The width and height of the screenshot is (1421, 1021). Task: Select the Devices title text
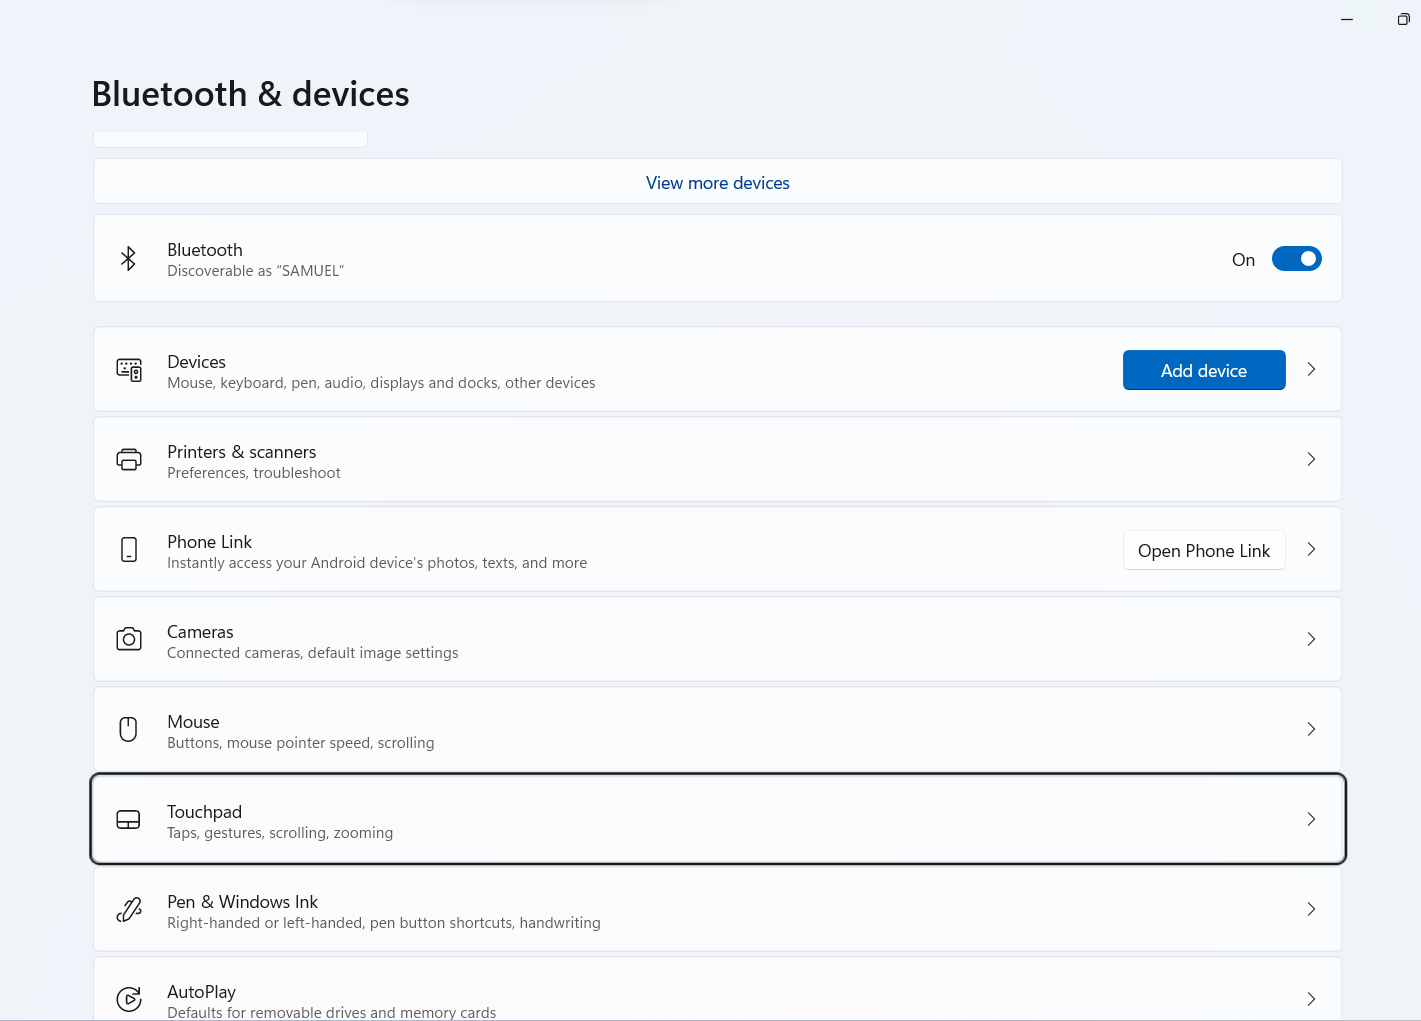pos(196,361)
